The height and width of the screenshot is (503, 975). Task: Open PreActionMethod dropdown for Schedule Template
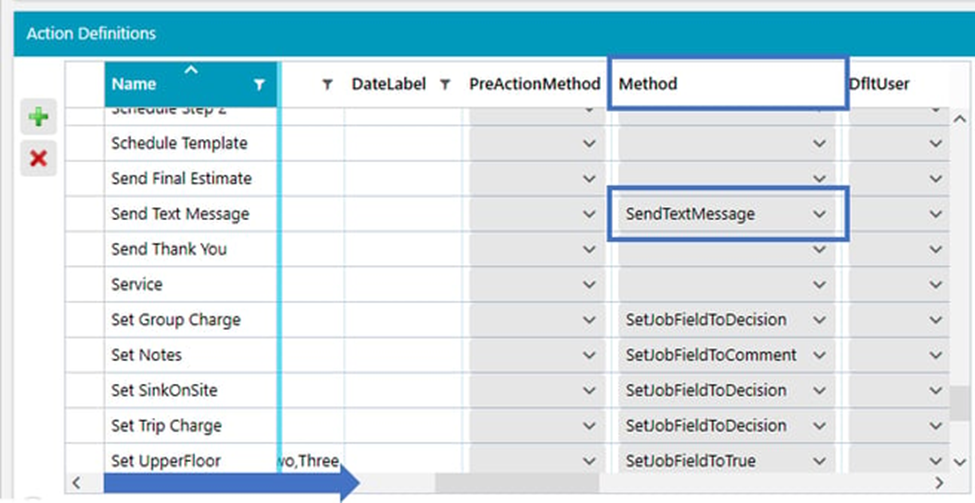pyautogui.click(x=589, y=144)
